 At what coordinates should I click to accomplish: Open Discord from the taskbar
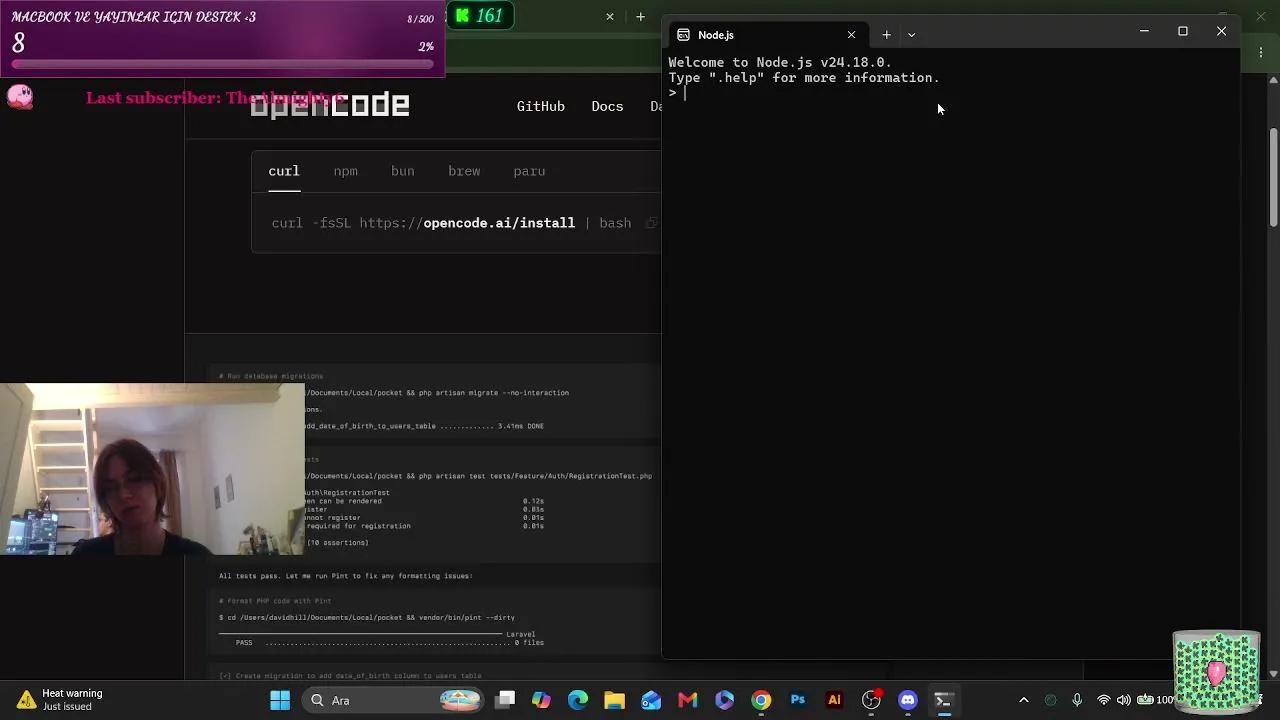pyautogui.click(x=908, y=700)
